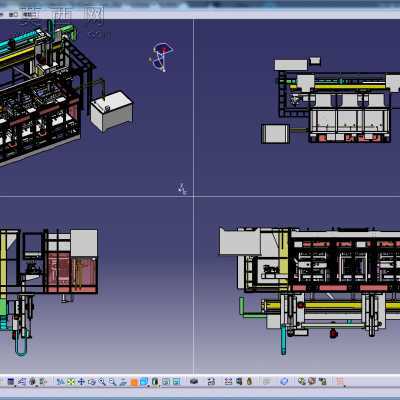This screenshot has height=400, width=400.
Task: Open the blue Isometric quick view icon
Action: click(144, 381)
